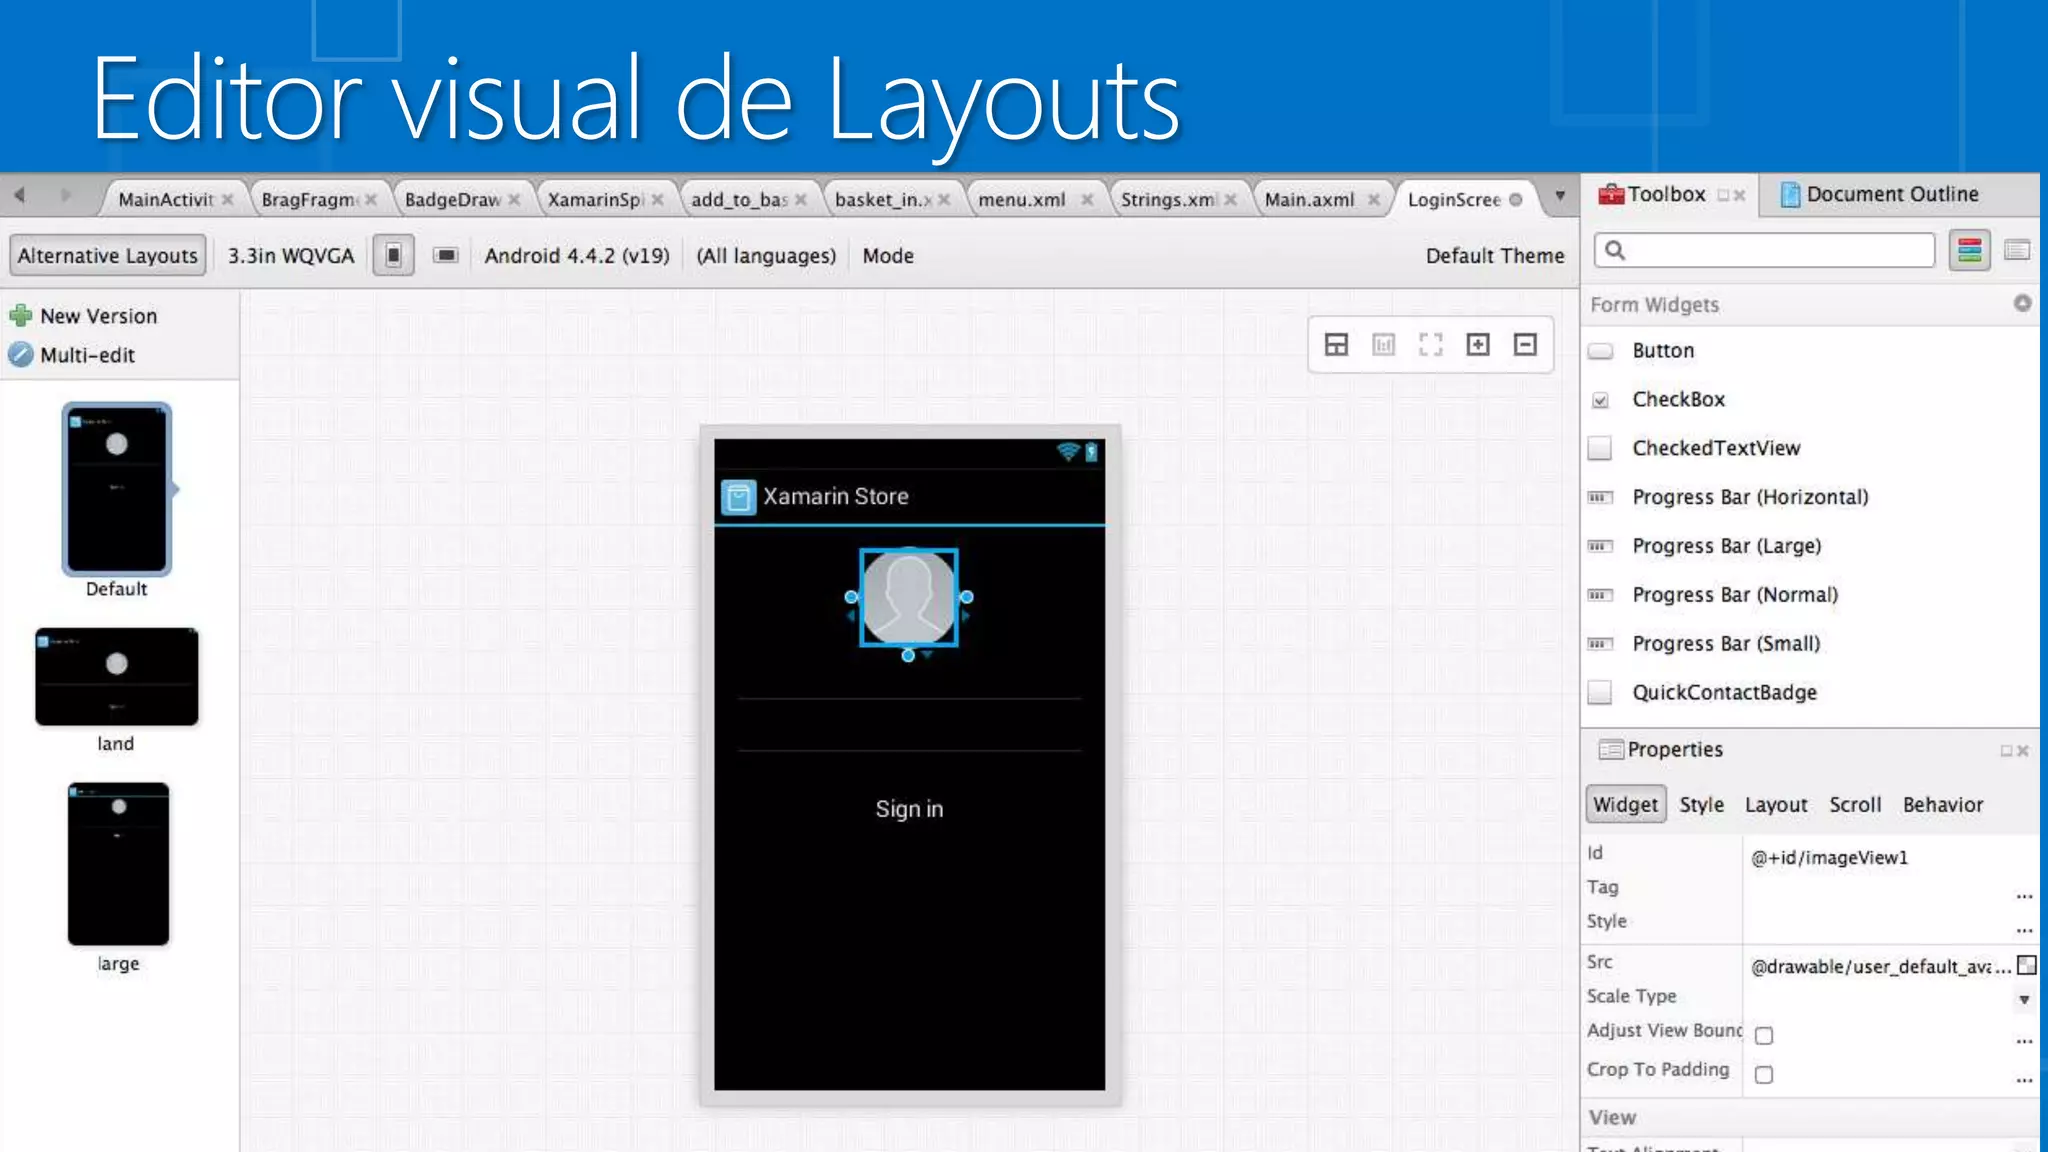Toggle the Crop To Padding checkbox

1764,1074
